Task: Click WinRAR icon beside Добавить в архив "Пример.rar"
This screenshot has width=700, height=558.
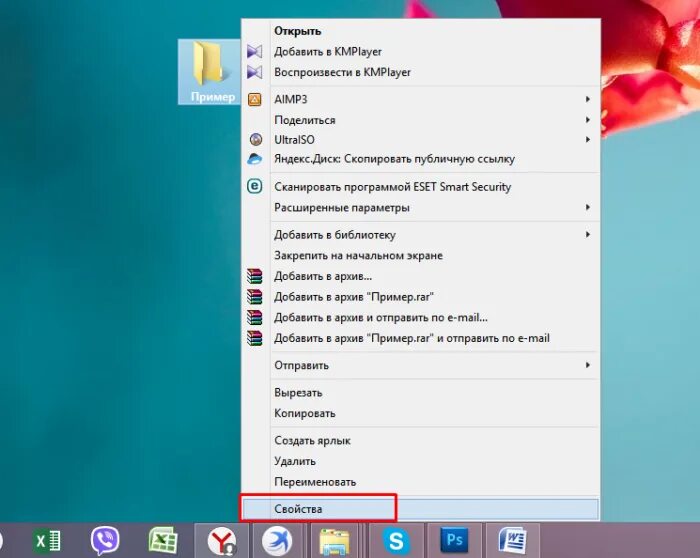Action: (254, 297)
